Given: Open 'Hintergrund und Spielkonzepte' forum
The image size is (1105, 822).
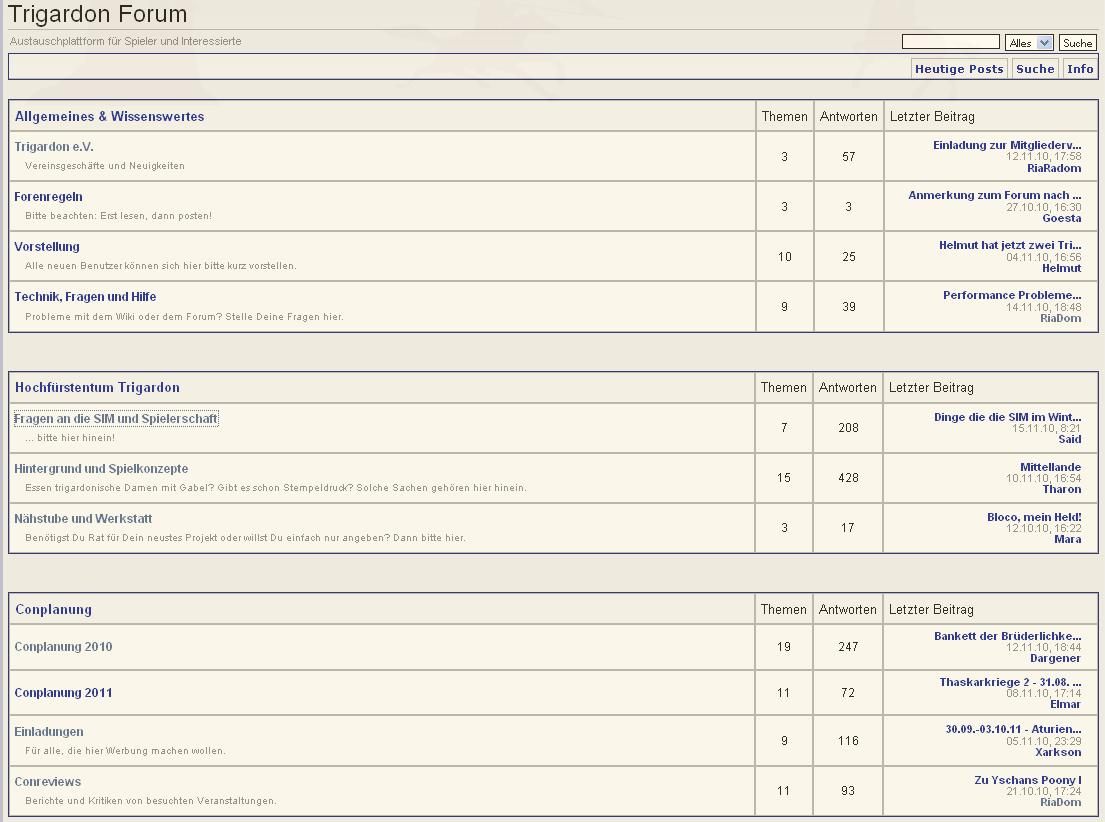Looking at the screenshot, I should coord(101,469).
